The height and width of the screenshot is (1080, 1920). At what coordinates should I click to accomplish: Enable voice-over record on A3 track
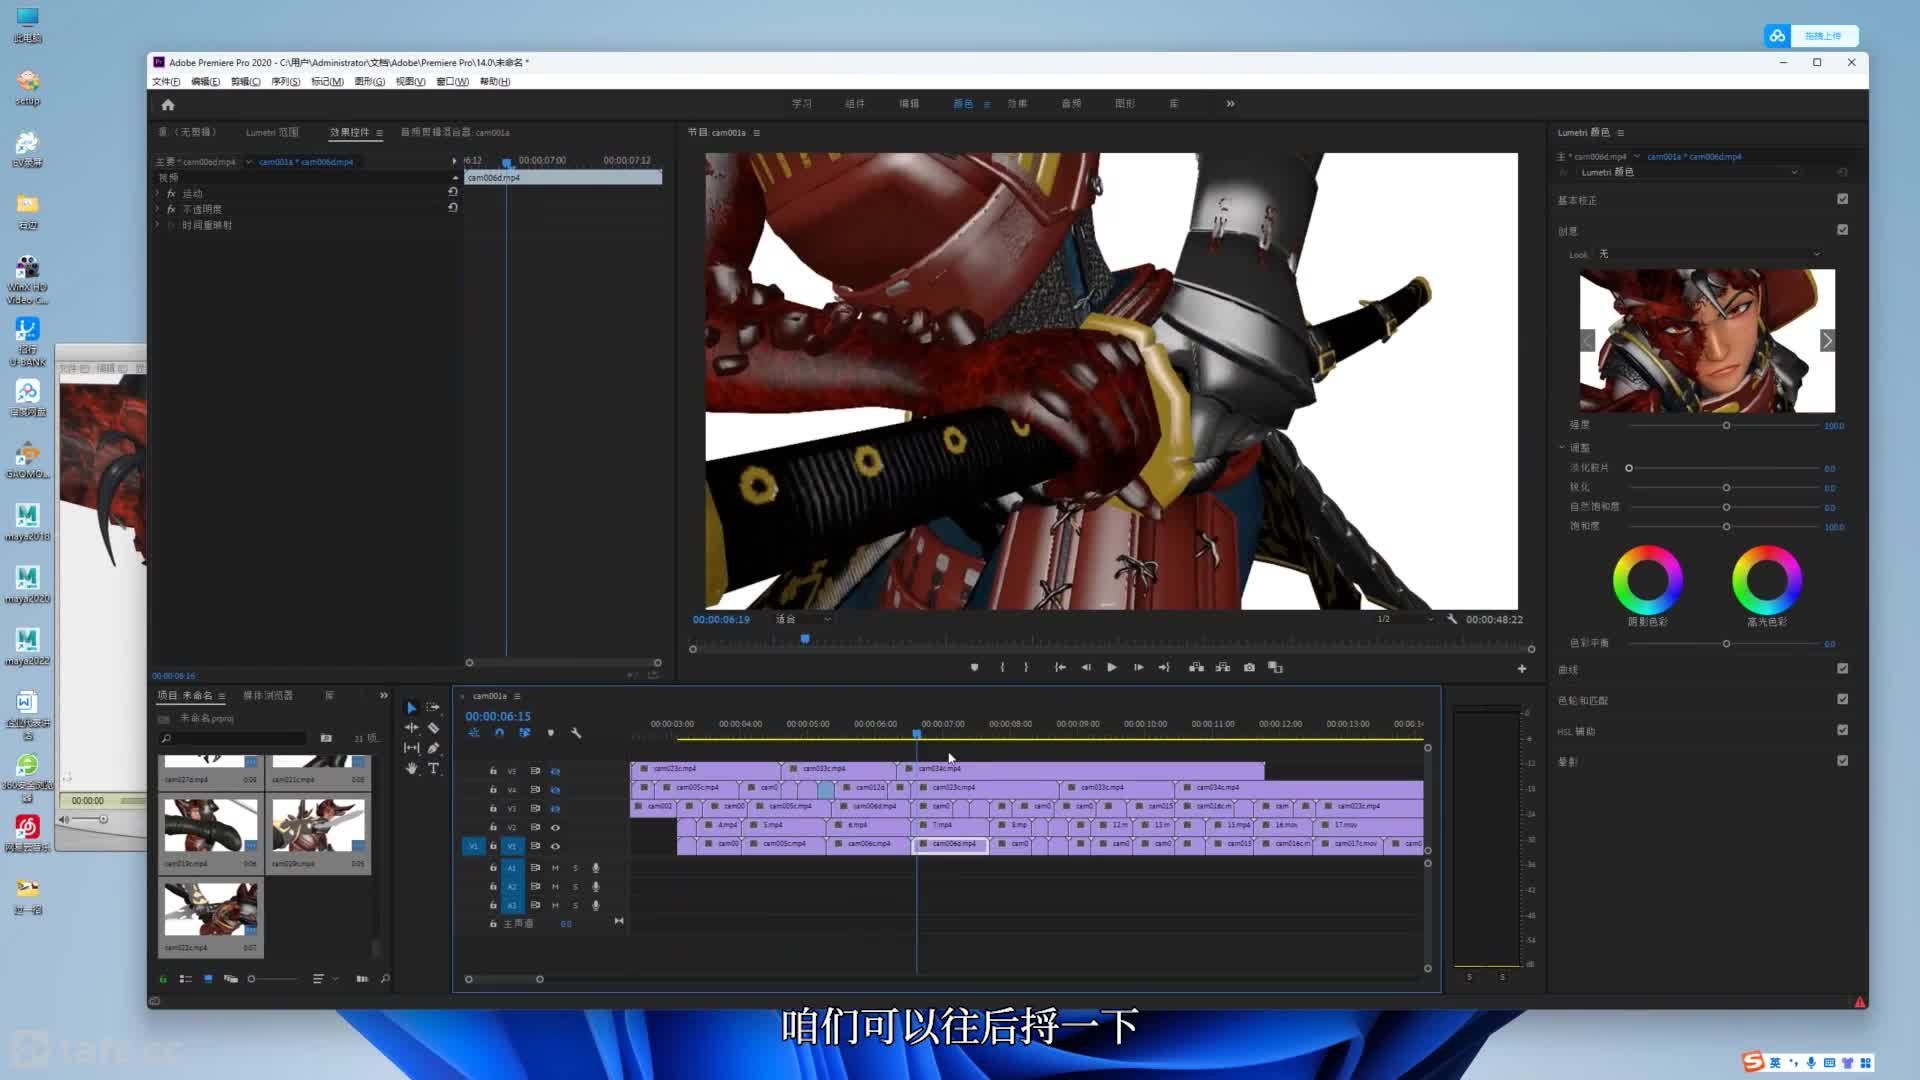pos(596,906)
